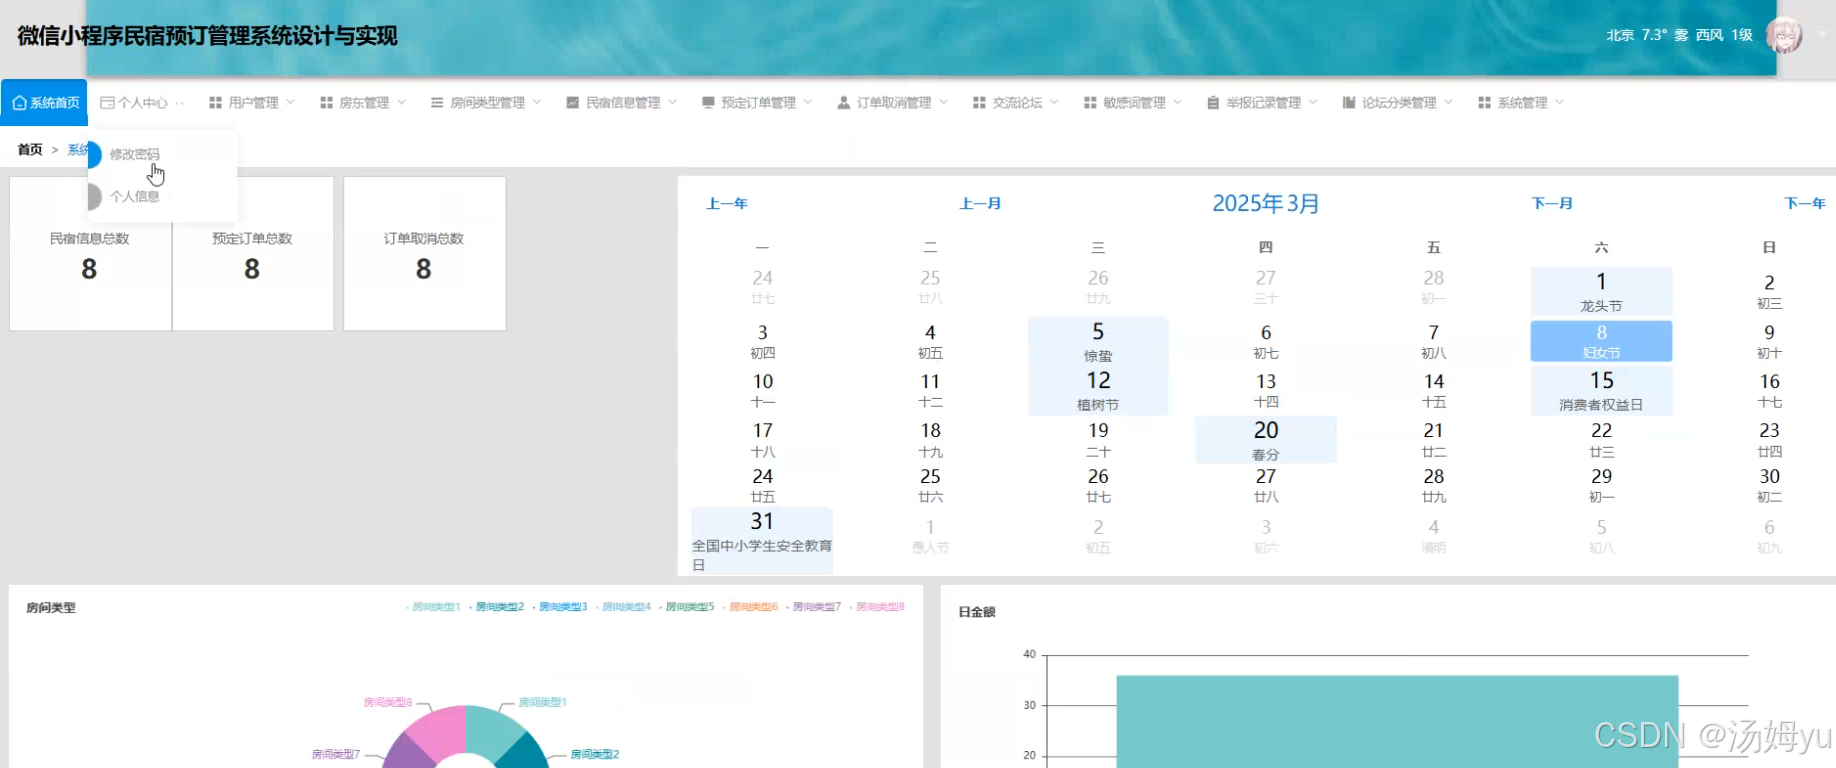
Task: Expand the 系统管理 dropdown arrow
Action: [x=1559, y=102]
